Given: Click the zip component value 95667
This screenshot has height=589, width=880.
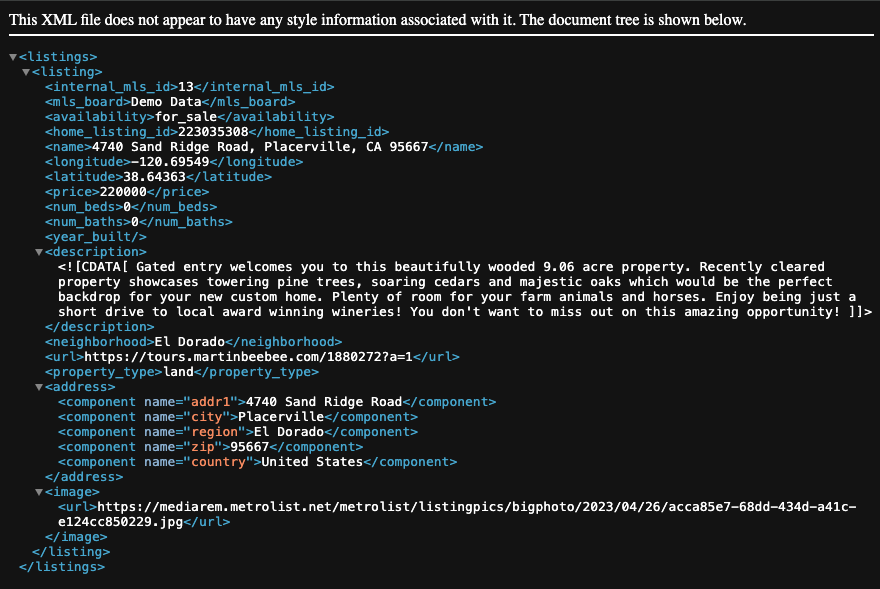Looking at the screenshot, I should 251,447.
